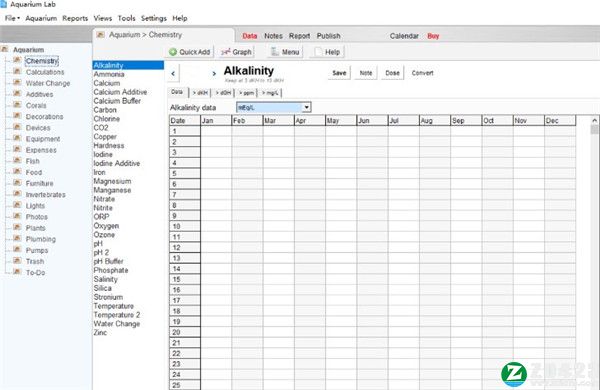
Task: Click the Dose button
Action: (392, 73)
